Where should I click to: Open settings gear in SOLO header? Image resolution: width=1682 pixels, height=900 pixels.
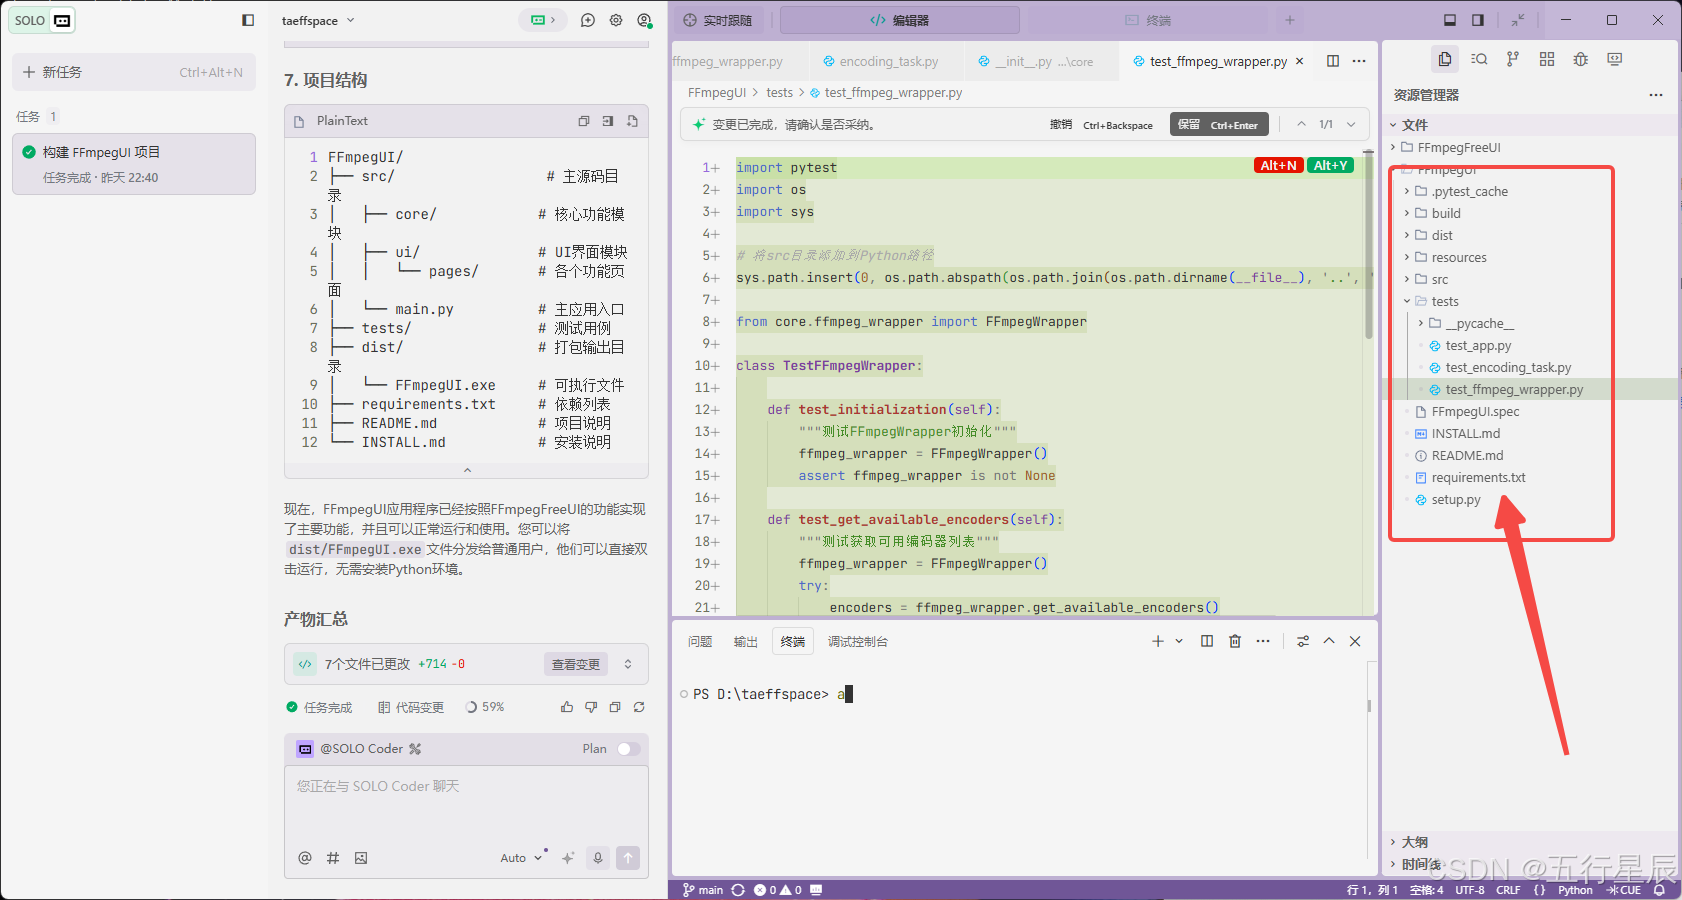point(616,20)
